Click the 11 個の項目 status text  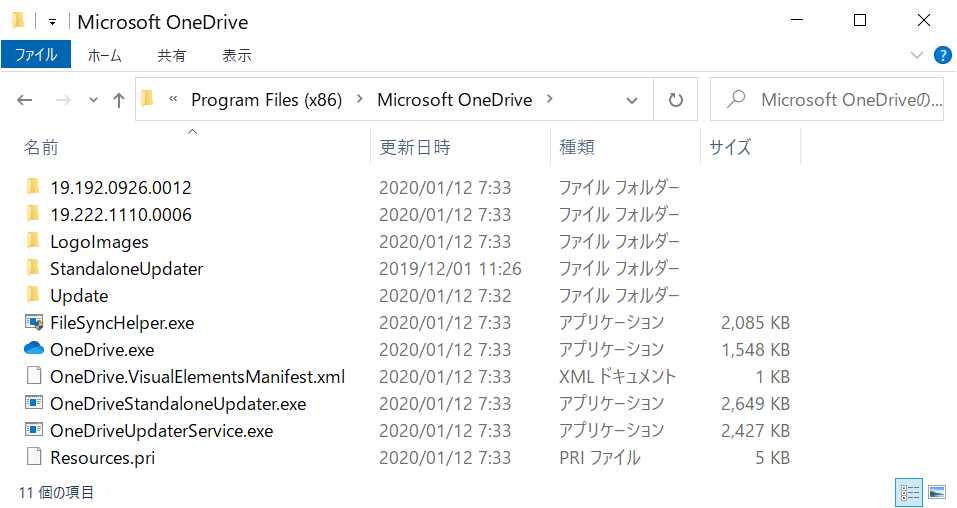(56, 492)
